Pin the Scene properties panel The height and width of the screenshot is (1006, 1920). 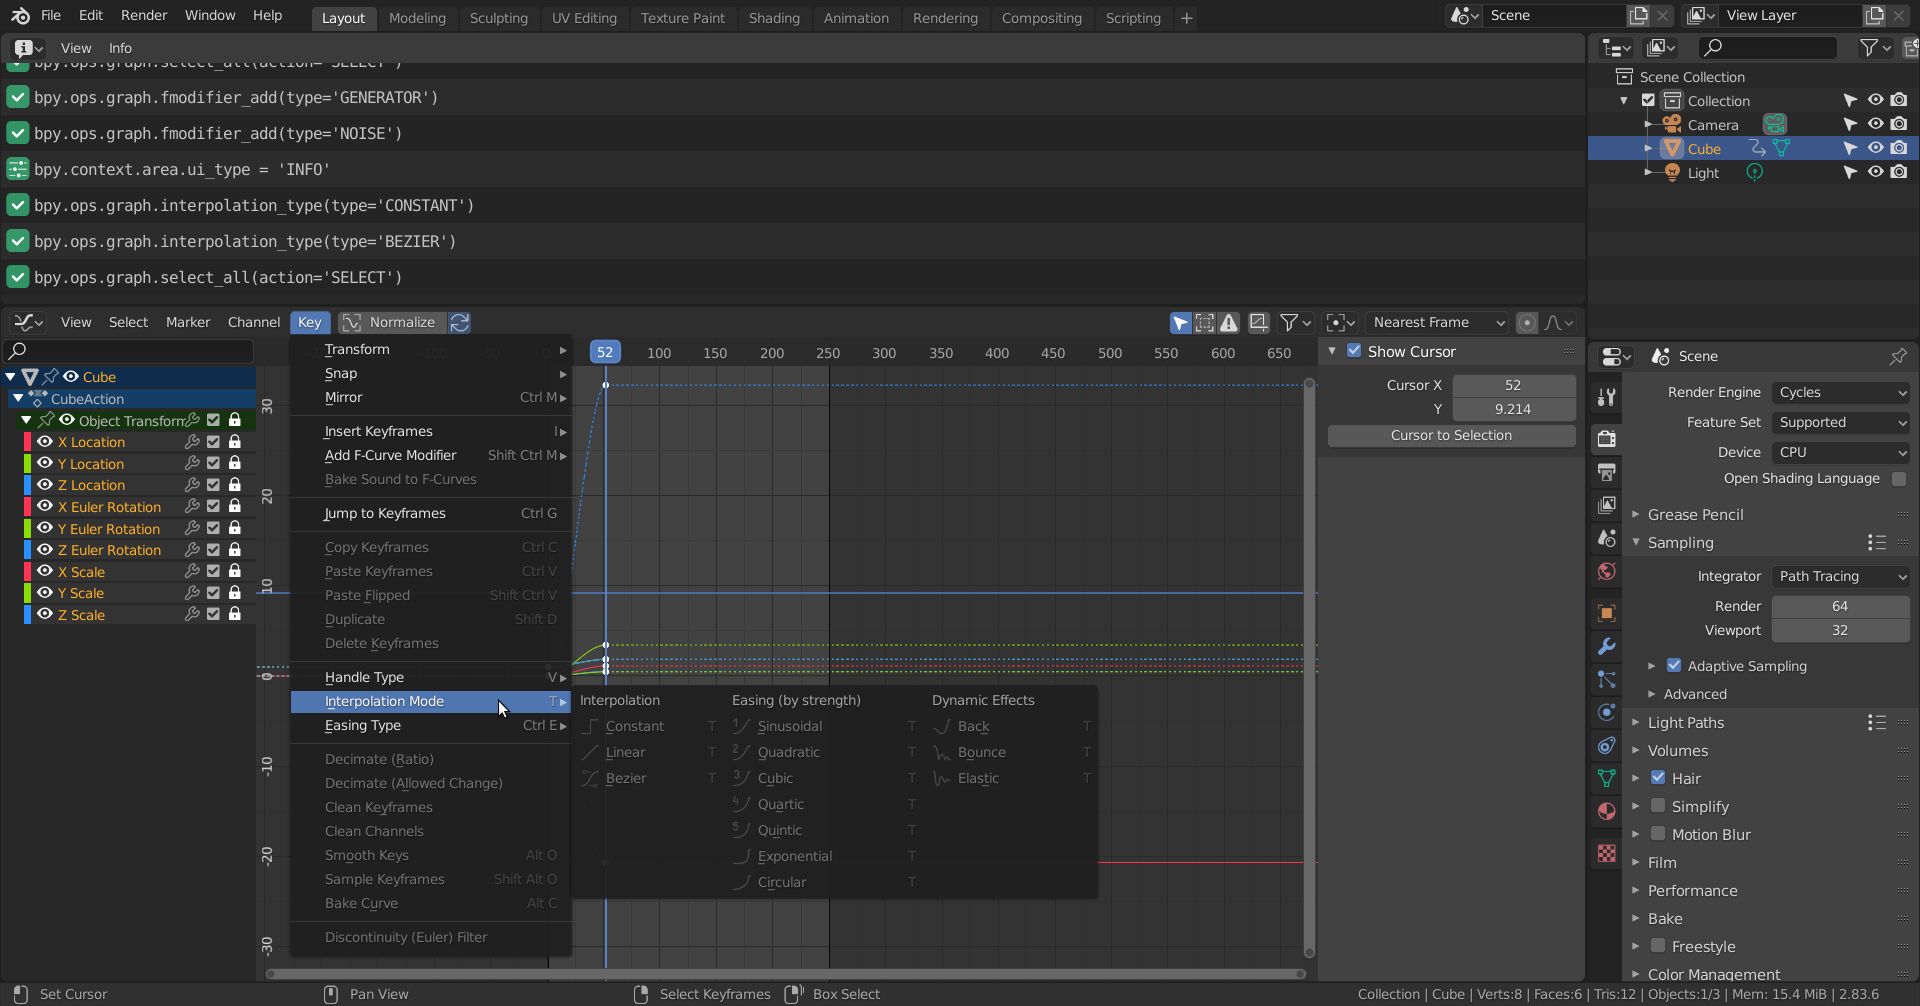click(x=1897, y=356)
